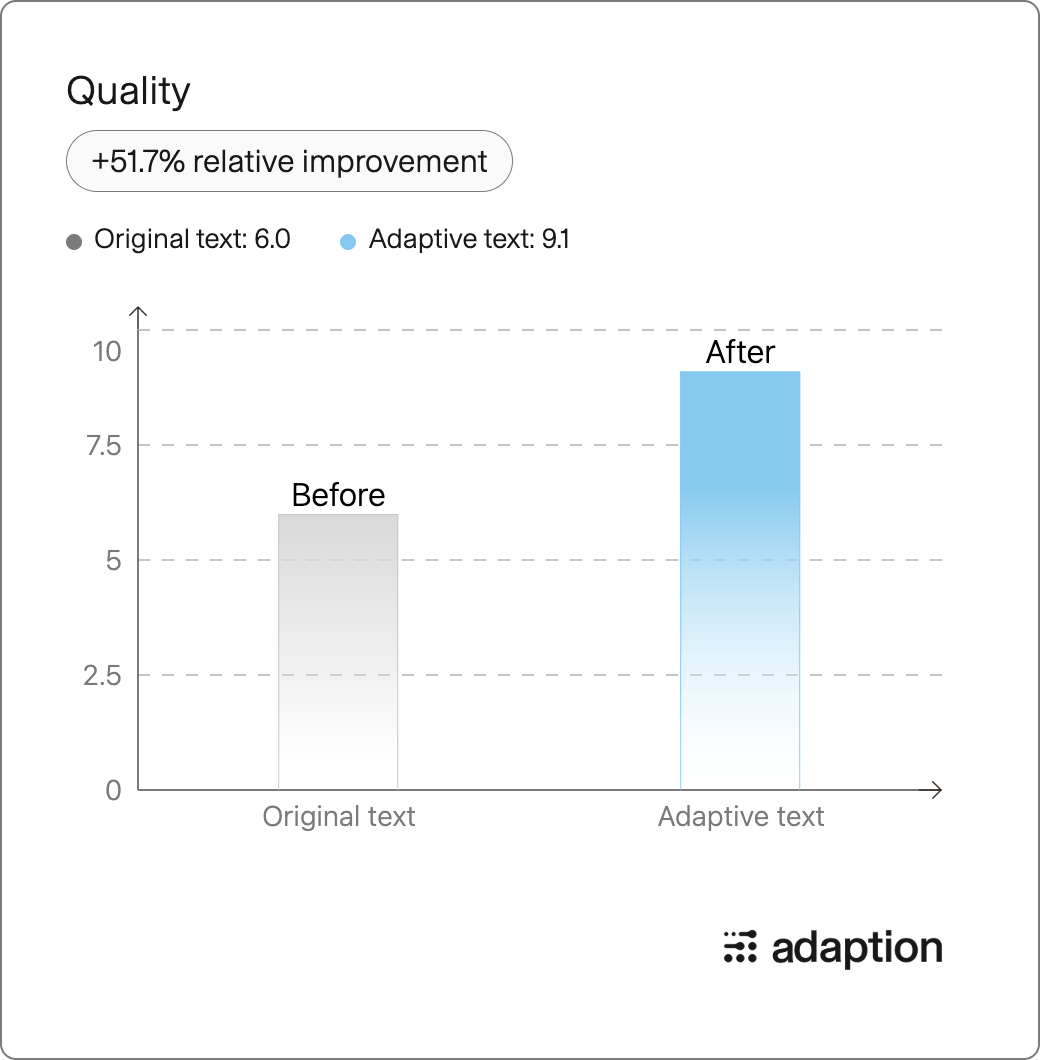Click the Before label above gray bar
This screenshot has height=1060, width=1040.
click(338, 495)
